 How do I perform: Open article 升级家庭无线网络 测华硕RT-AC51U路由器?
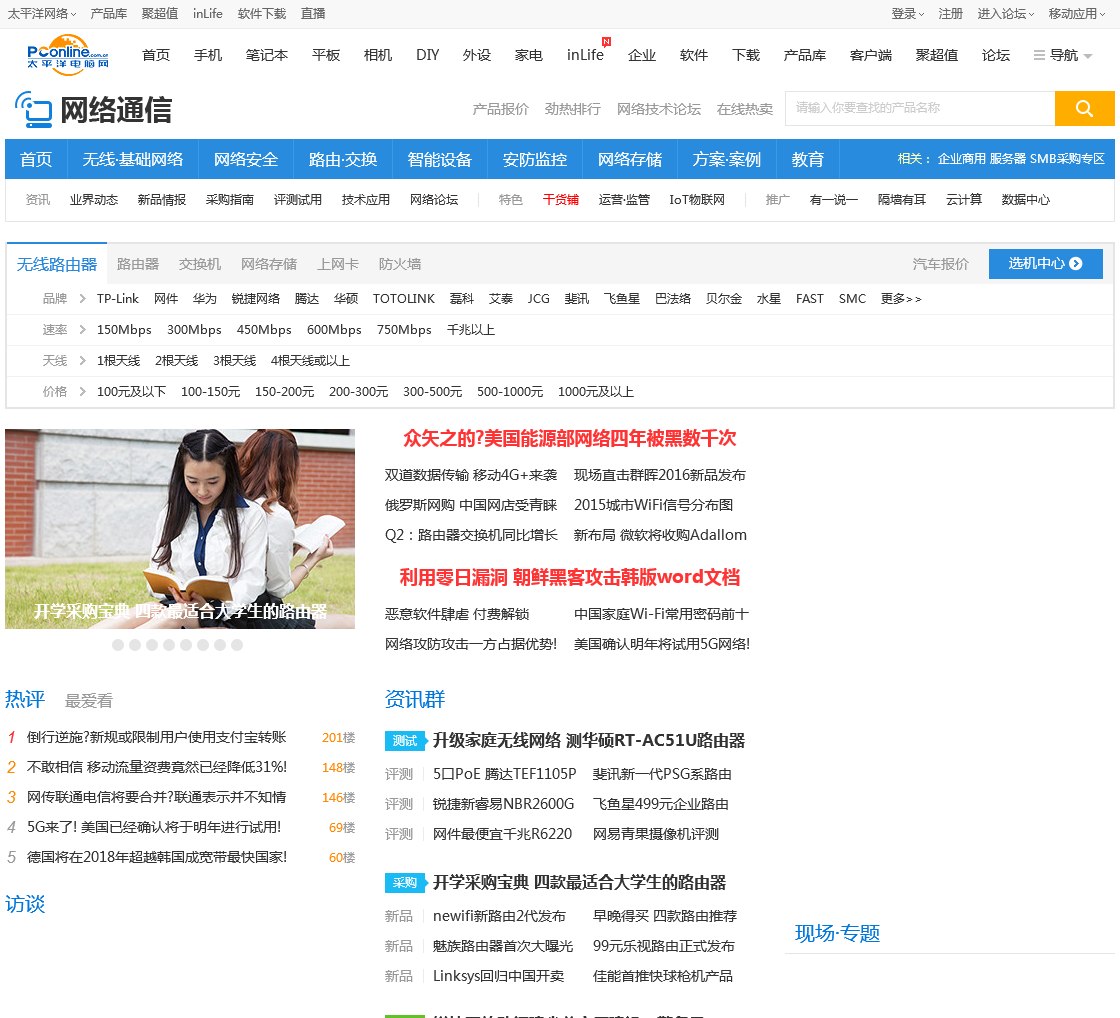tap(589, 741)
